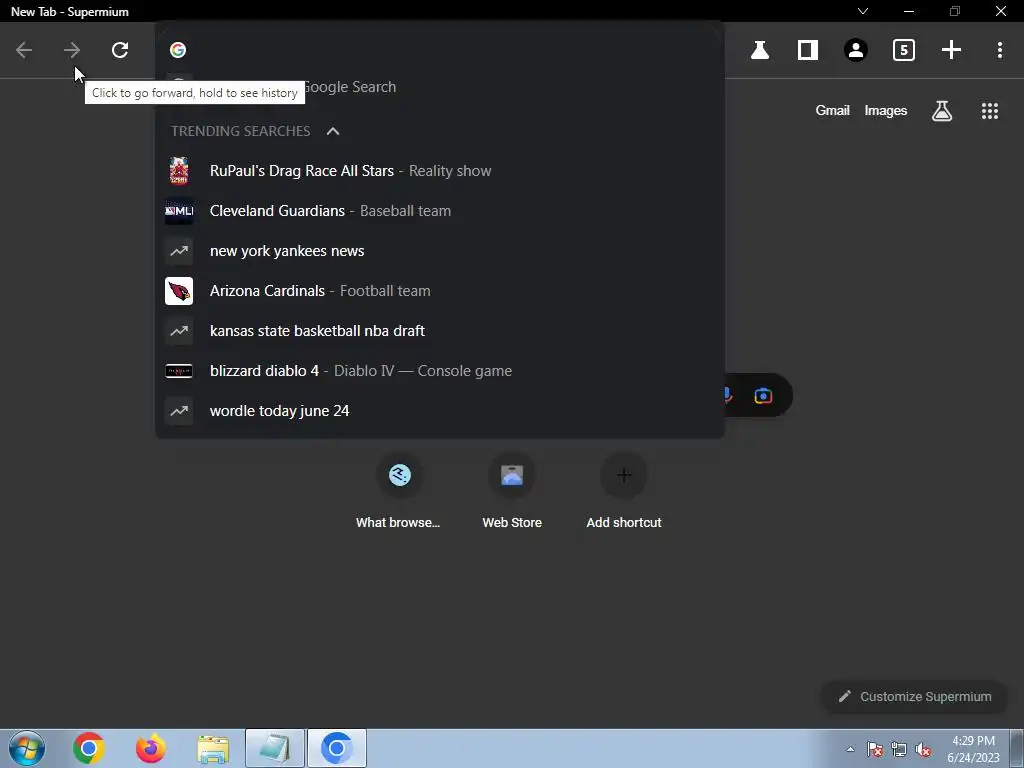Select kansas state basketball nba draft suggestion
Screen dimensions: 1024x768
(440, 330)
